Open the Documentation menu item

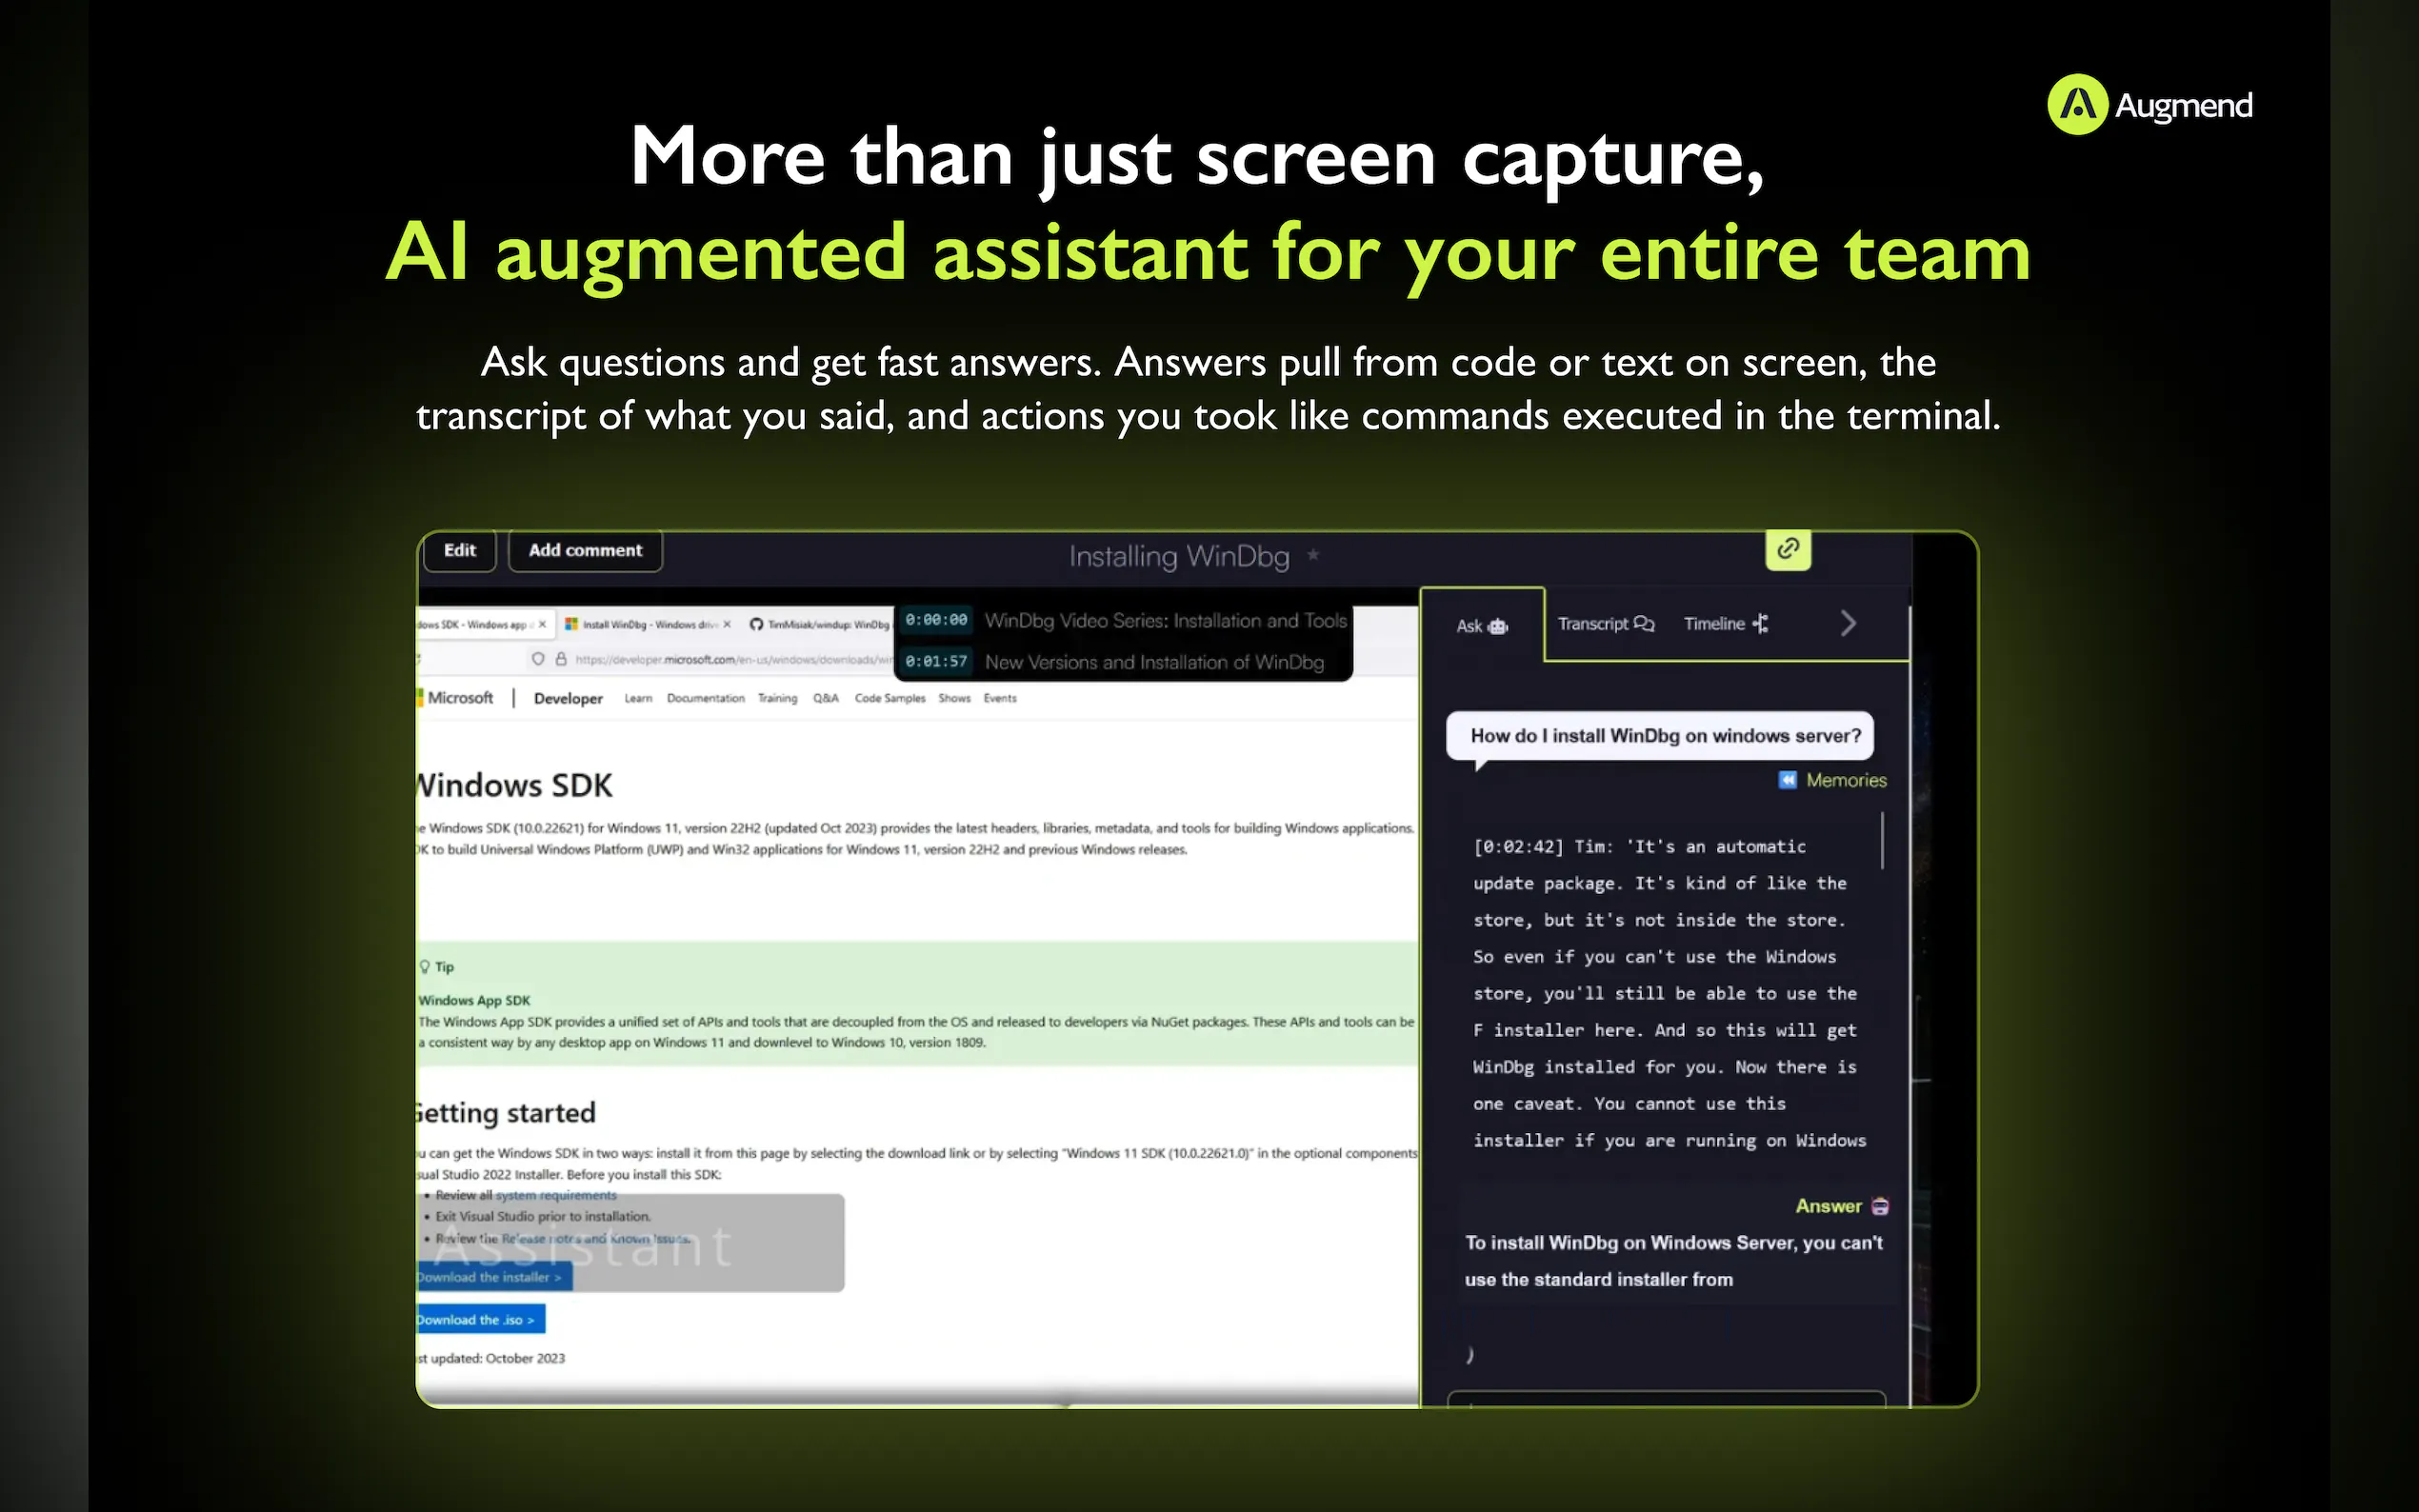(705, 698)
